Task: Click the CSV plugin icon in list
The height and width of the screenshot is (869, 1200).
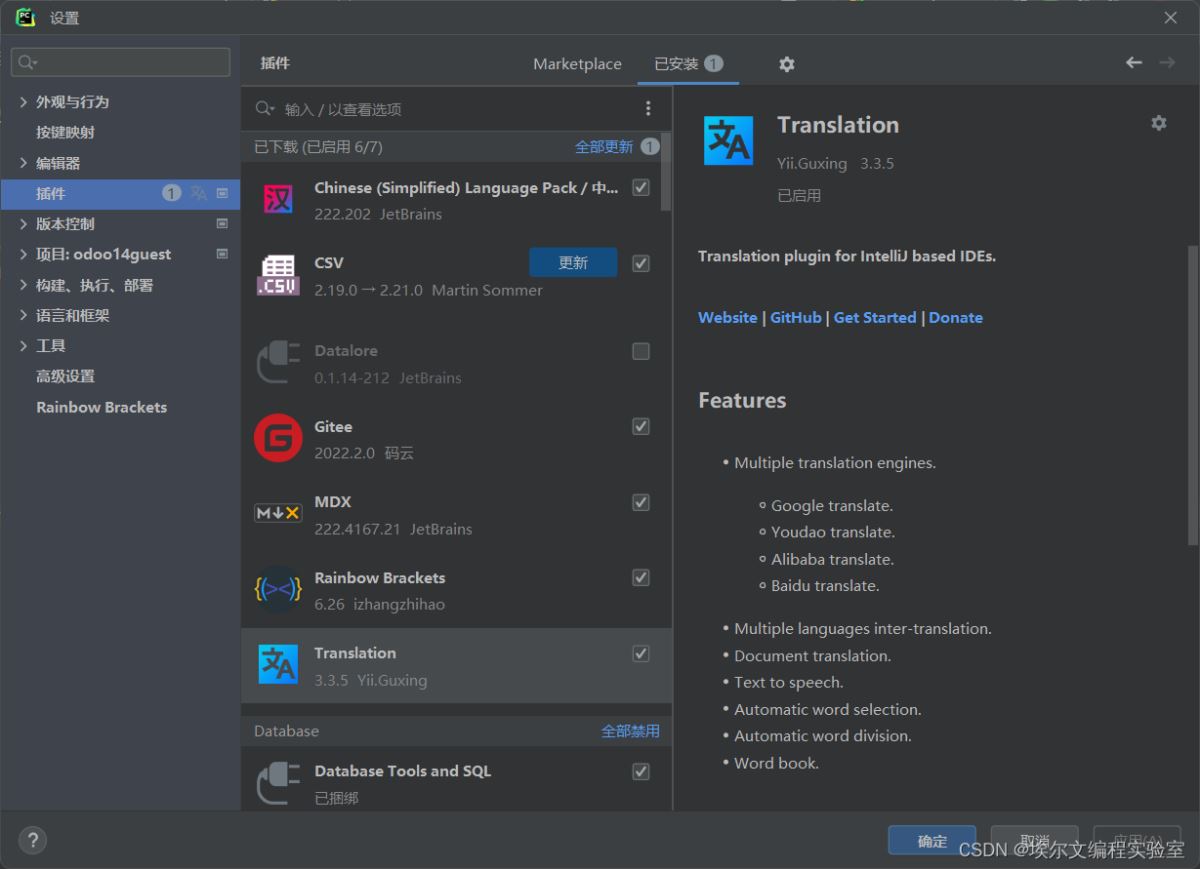Action: 278,276
